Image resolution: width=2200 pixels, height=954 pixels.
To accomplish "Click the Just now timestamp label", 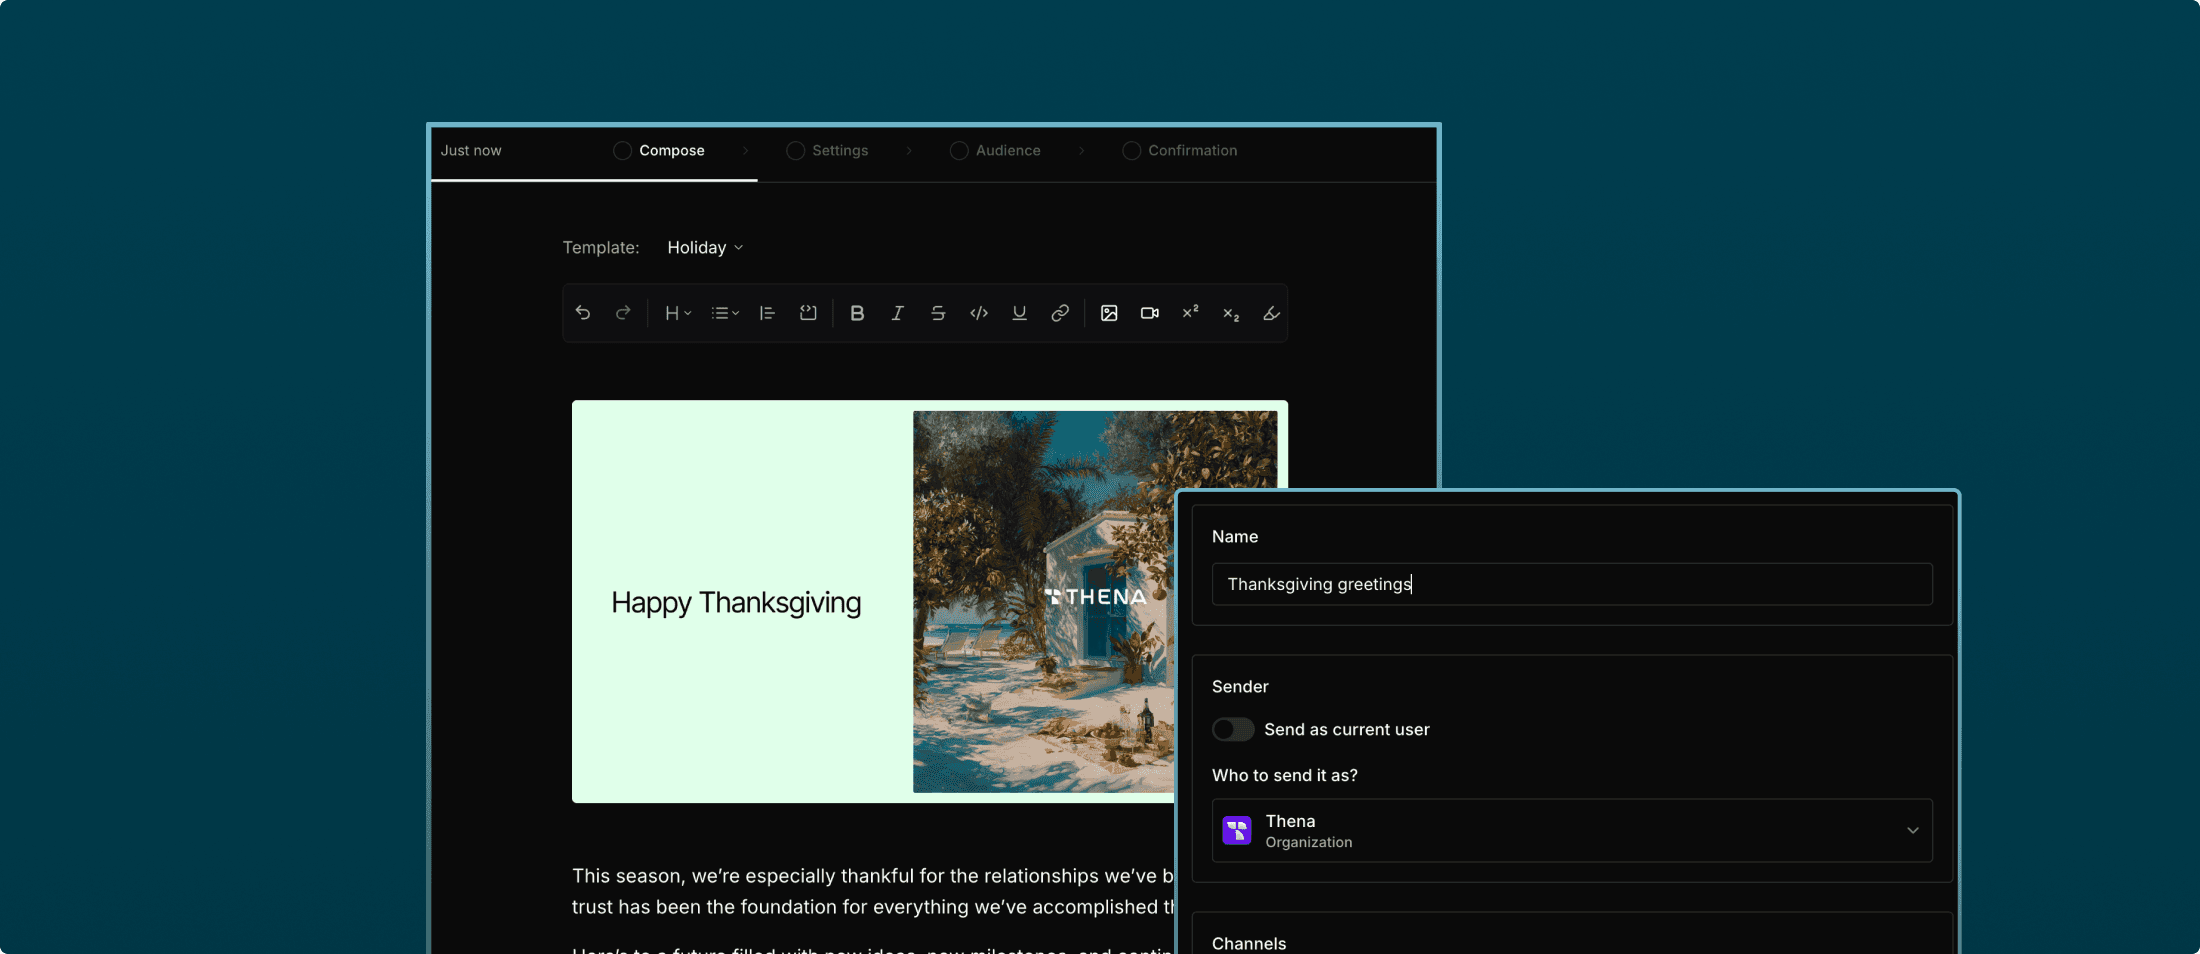I will click(x=471, y=150).
